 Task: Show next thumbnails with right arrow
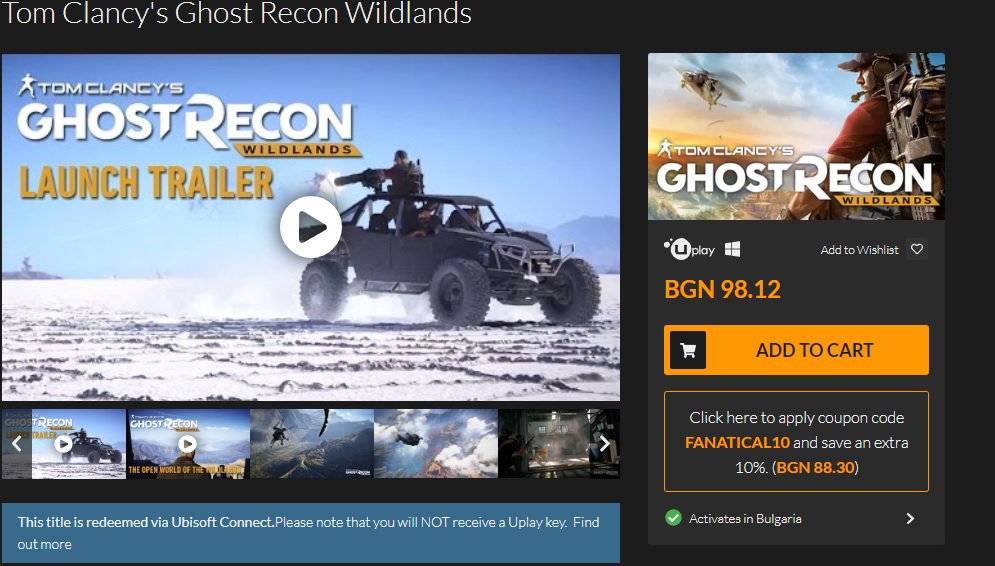605,444
